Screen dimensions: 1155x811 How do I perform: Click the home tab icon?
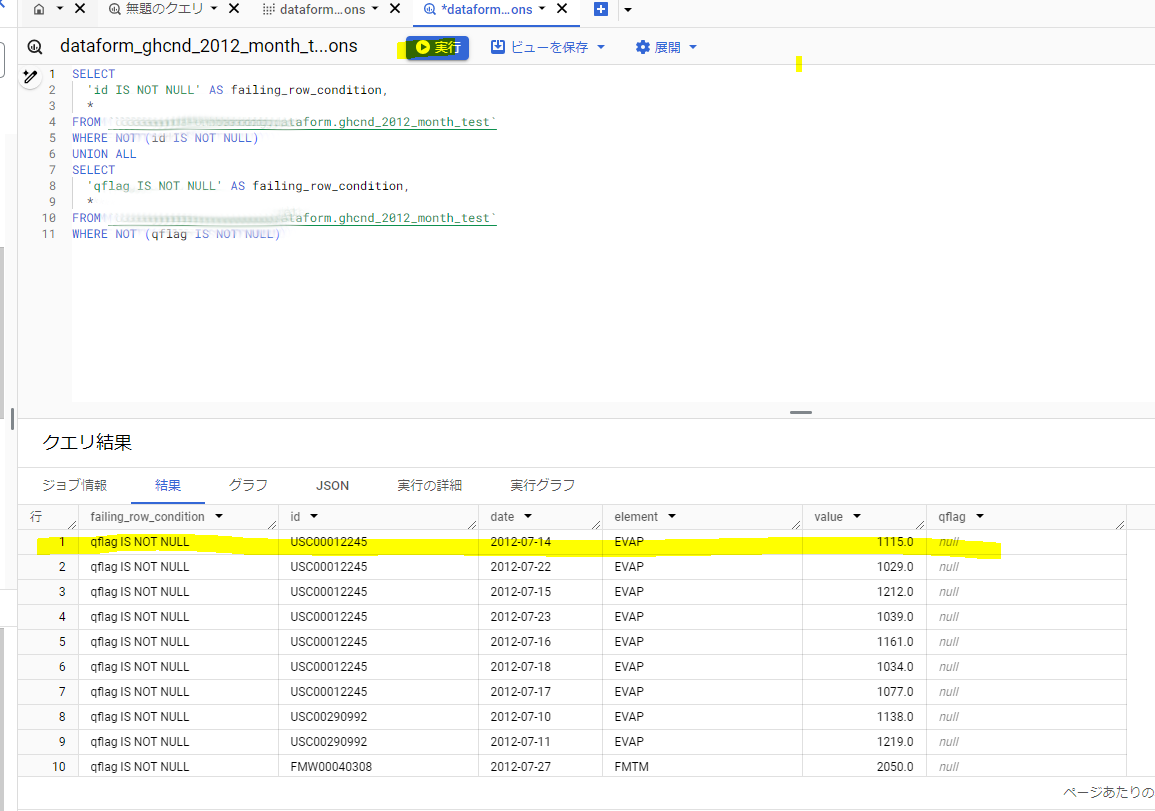pos(39,10)
